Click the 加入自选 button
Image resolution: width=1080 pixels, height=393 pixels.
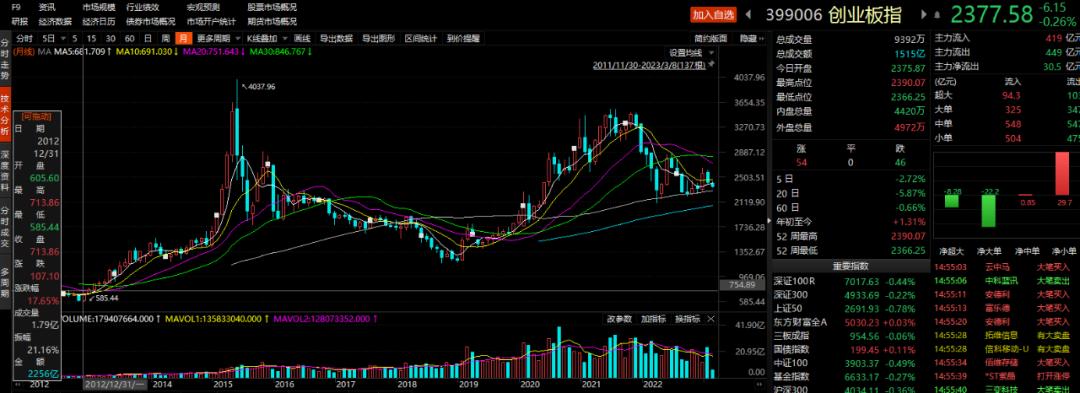[714, 14]
